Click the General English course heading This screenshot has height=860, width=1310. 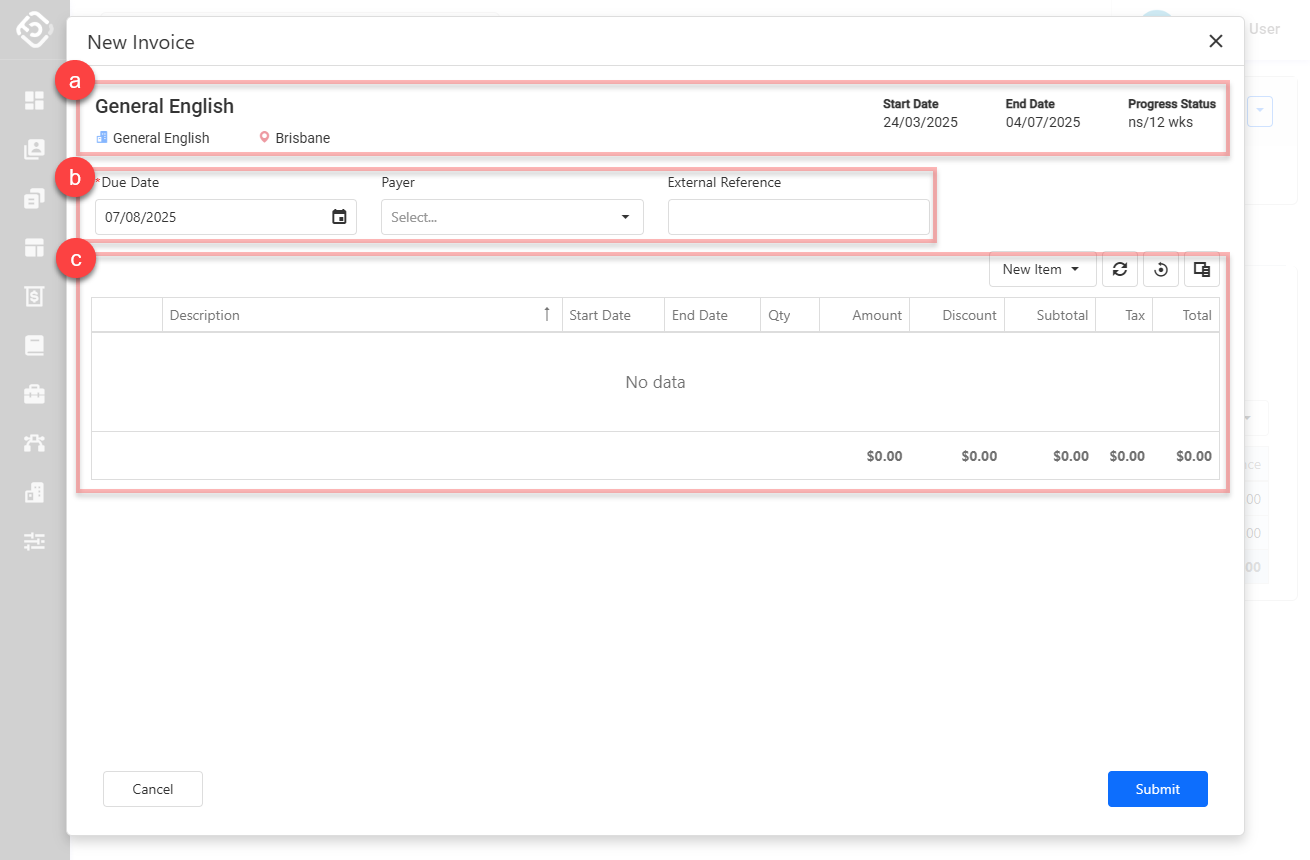164,106
